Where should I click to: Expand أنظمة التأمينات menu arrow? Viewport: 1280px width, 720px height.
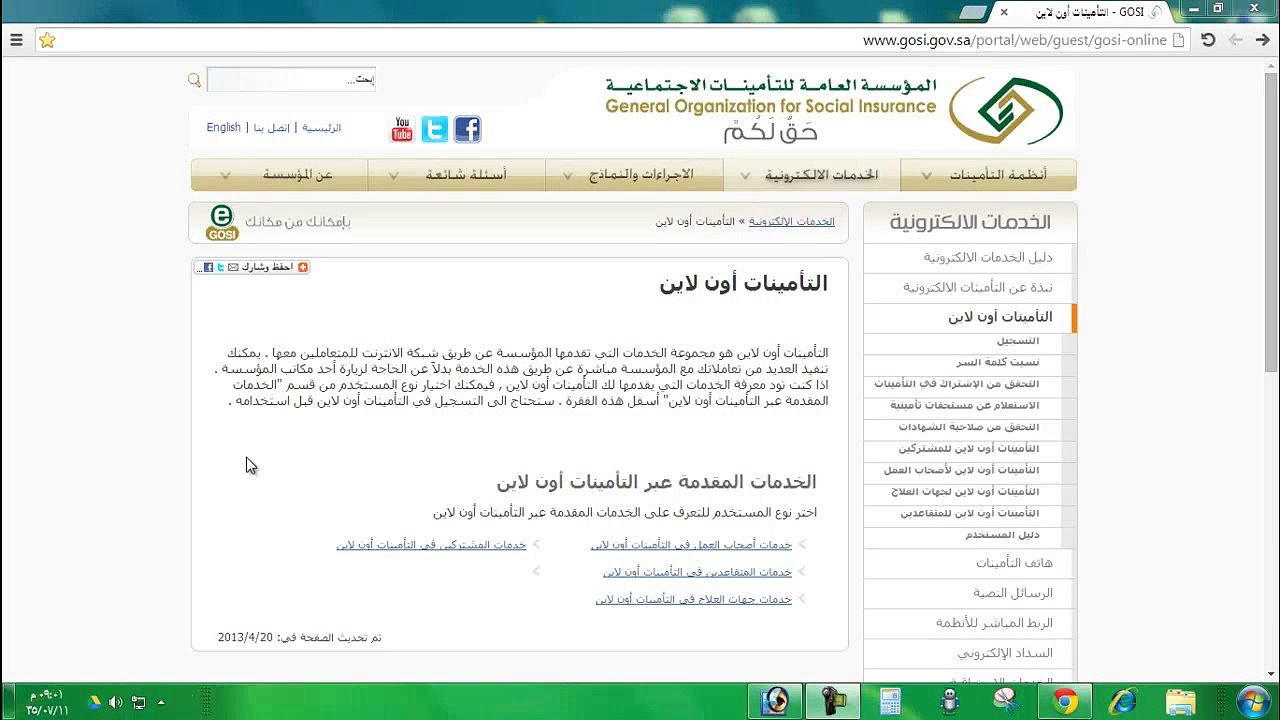926,176
